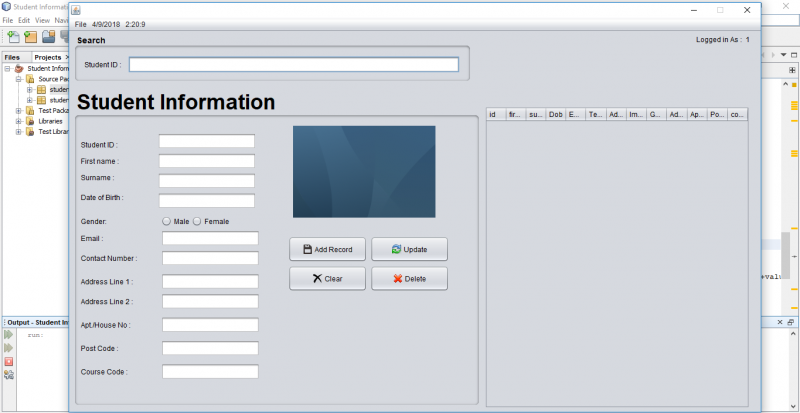Expand the Test Packages tree node
Image resolution: width=800 pixels, height=413 pixels.
pyautogui.click(x=18, y=111)
